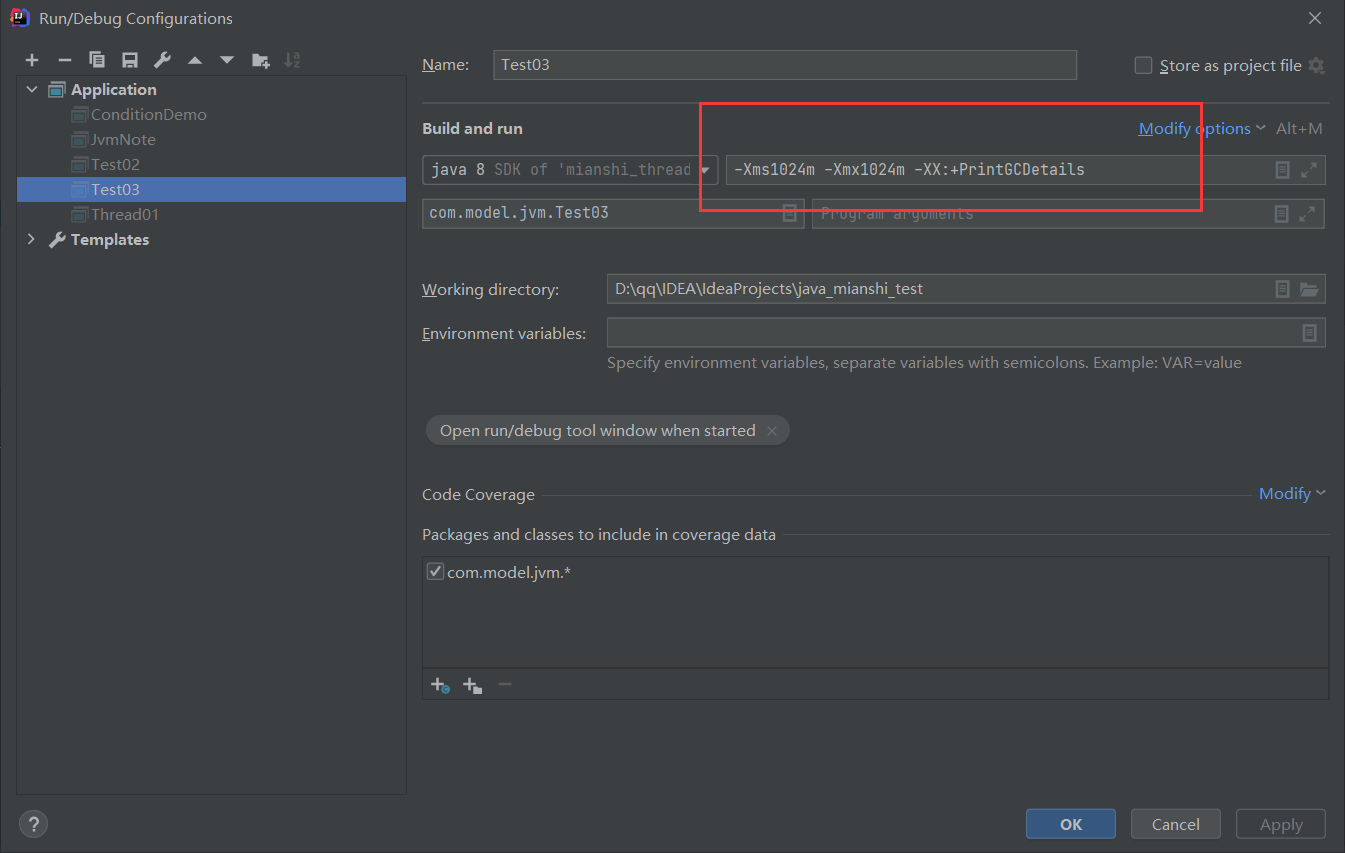Add new configuration with plus icon
This screenshot has width=1345, height=853.
pos(32,60)
